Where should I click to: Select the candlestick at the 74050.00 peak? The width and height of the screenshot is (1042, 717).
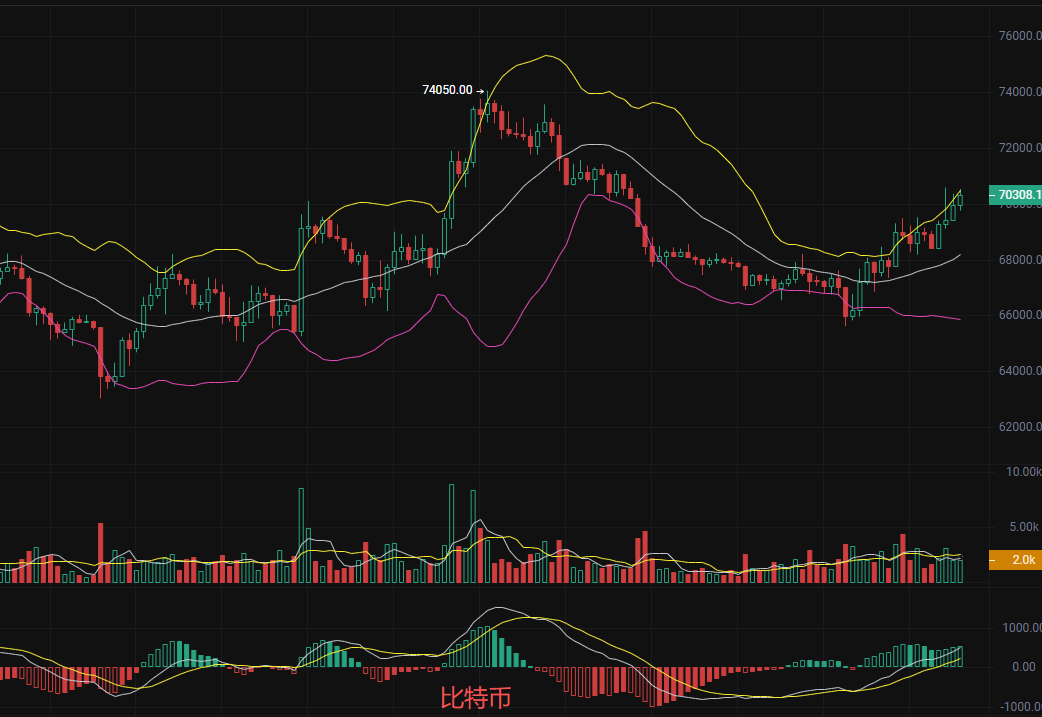[483, 106]
